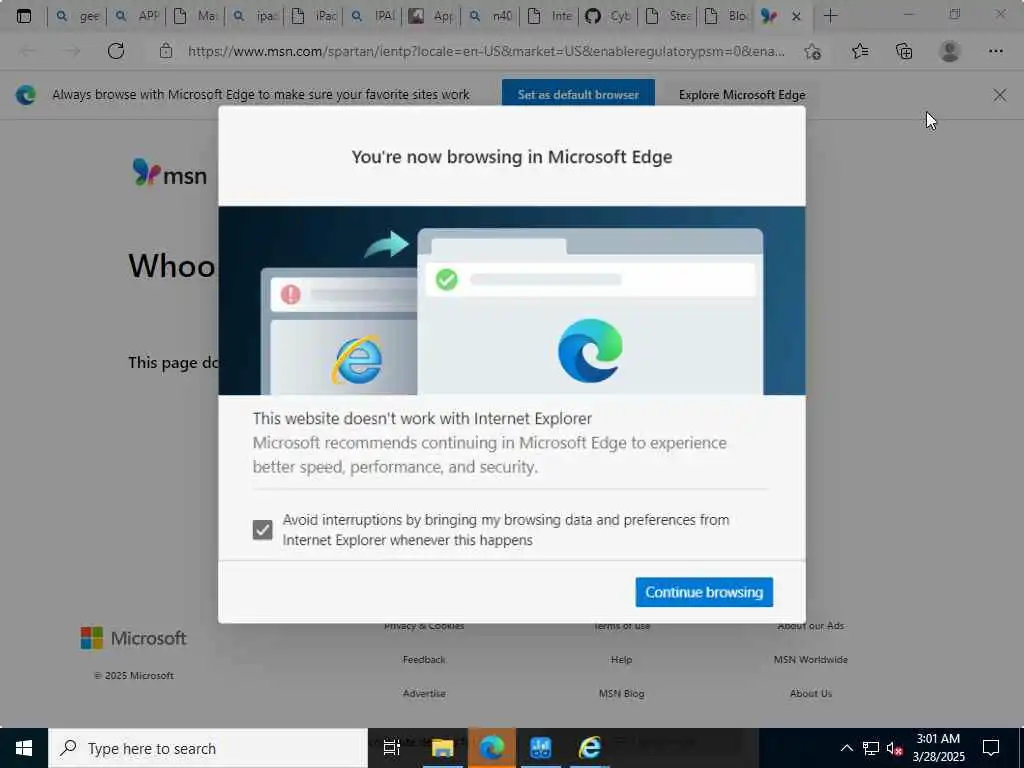
Task: Click the muted volume tray icon
Action: [894, 748]
